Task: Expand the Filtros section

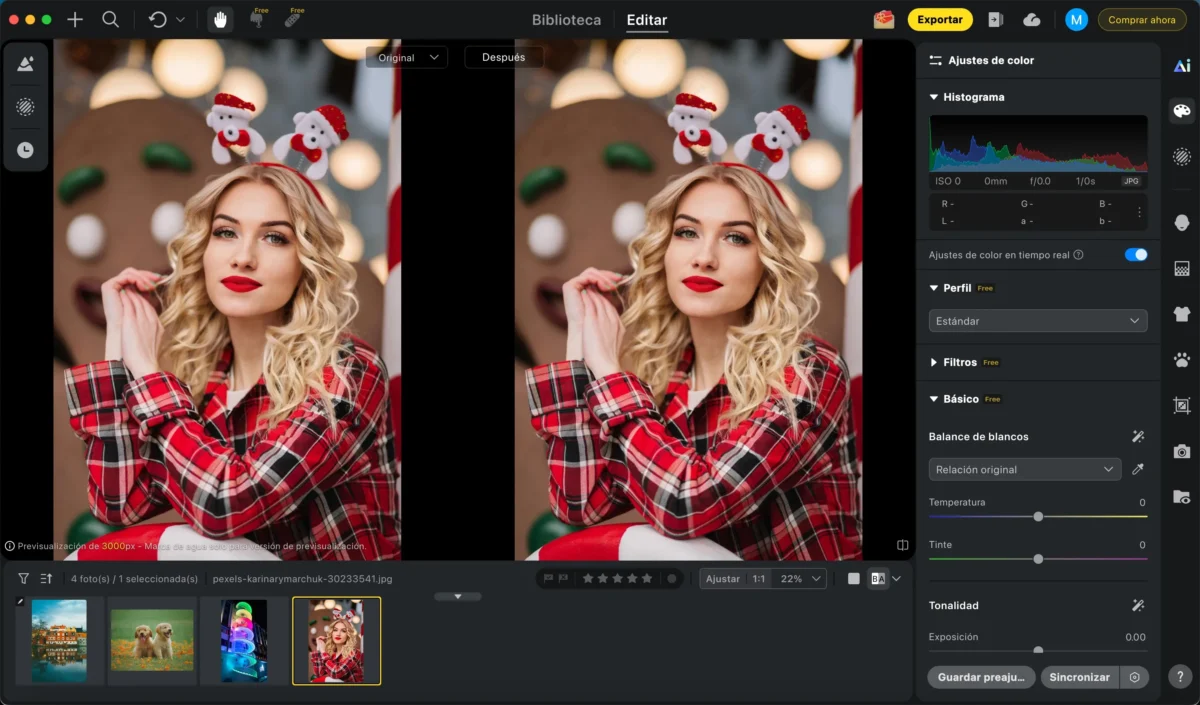Action: (x=960, y=362)
